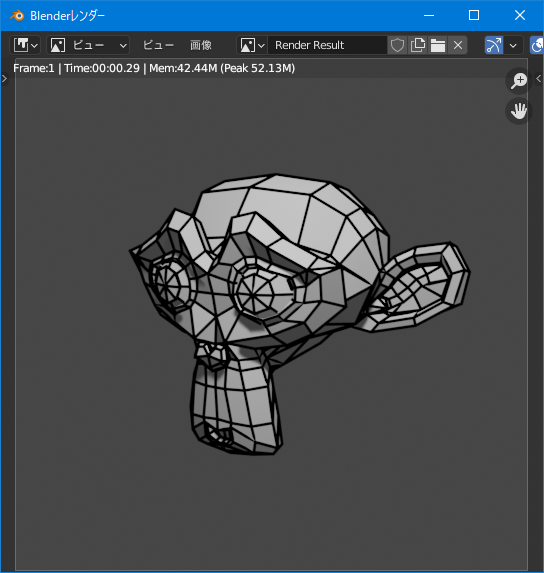Toggle the gizmo display button
544x573 pixels.
tap(494, 45)
